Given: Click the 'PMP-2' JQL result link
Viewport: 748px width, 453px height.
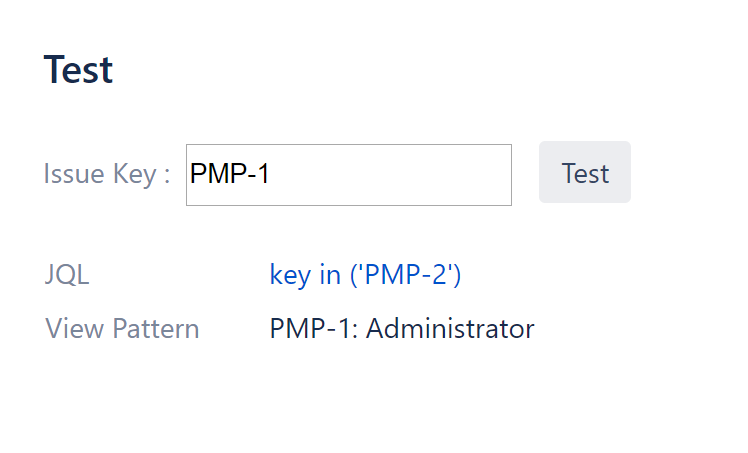Looking at the screenshot, I should (x=365, y=275).
